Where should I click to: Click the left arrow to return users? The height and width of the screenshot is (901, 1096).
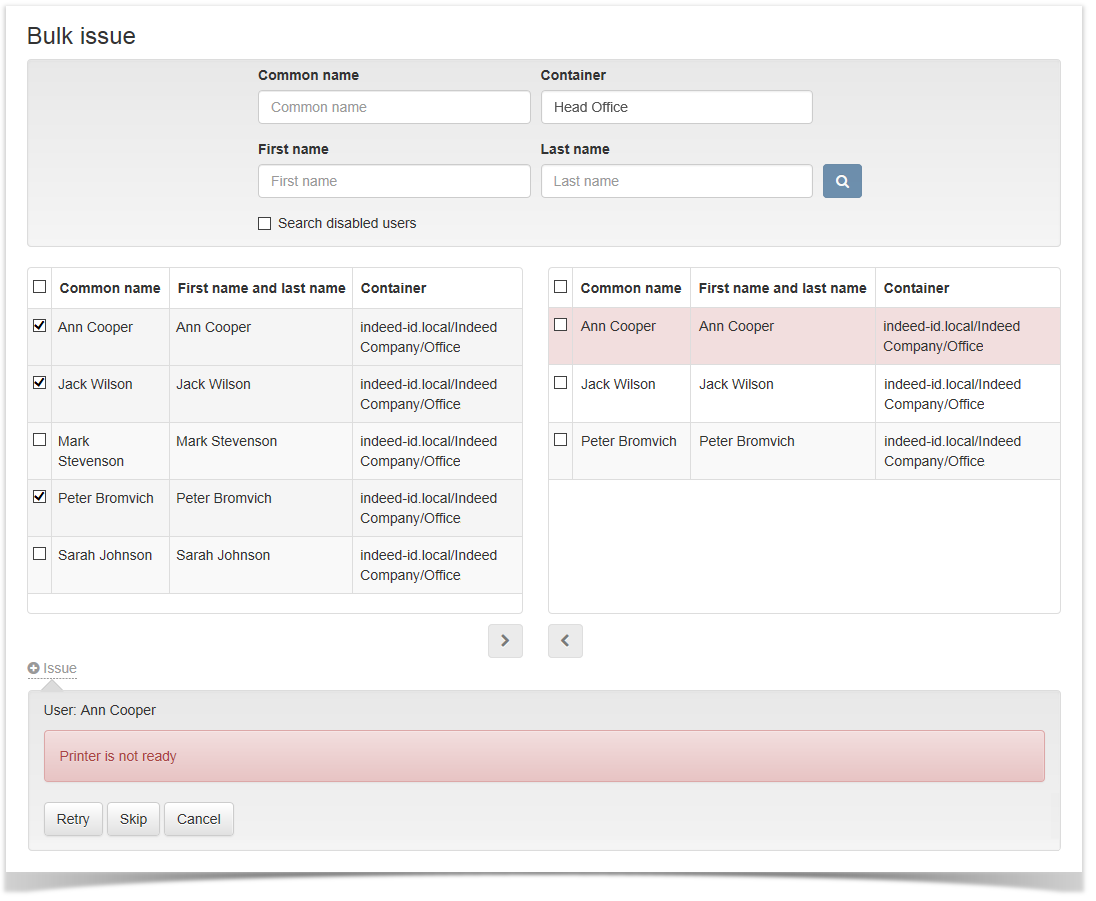point(565,640)
